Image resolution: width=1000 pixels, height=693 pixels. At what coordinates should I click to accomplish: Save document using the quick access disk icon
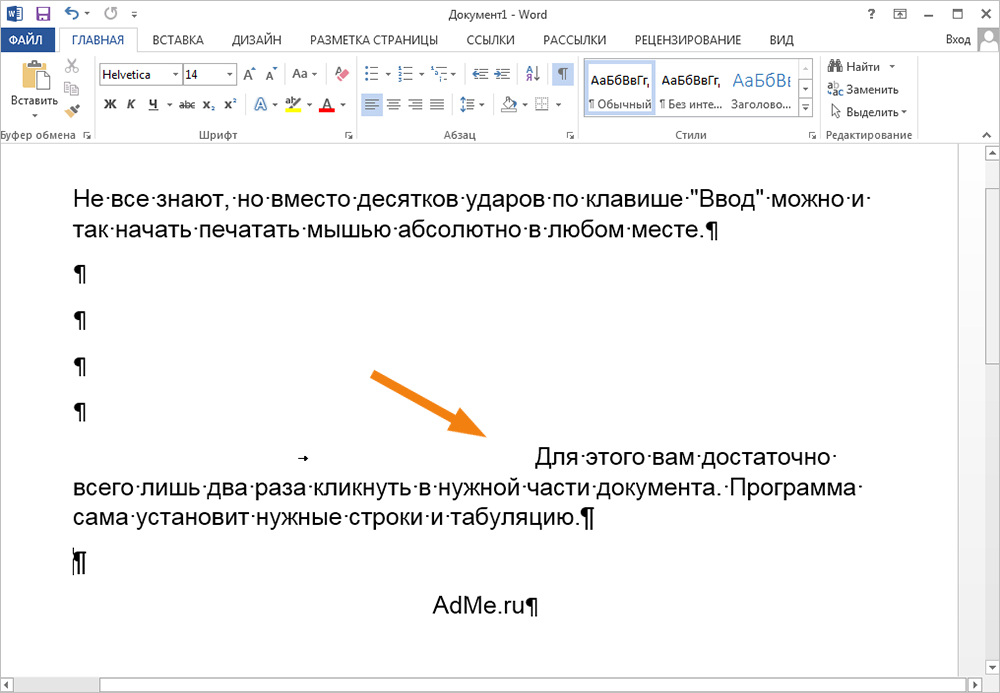pos(43,14)
